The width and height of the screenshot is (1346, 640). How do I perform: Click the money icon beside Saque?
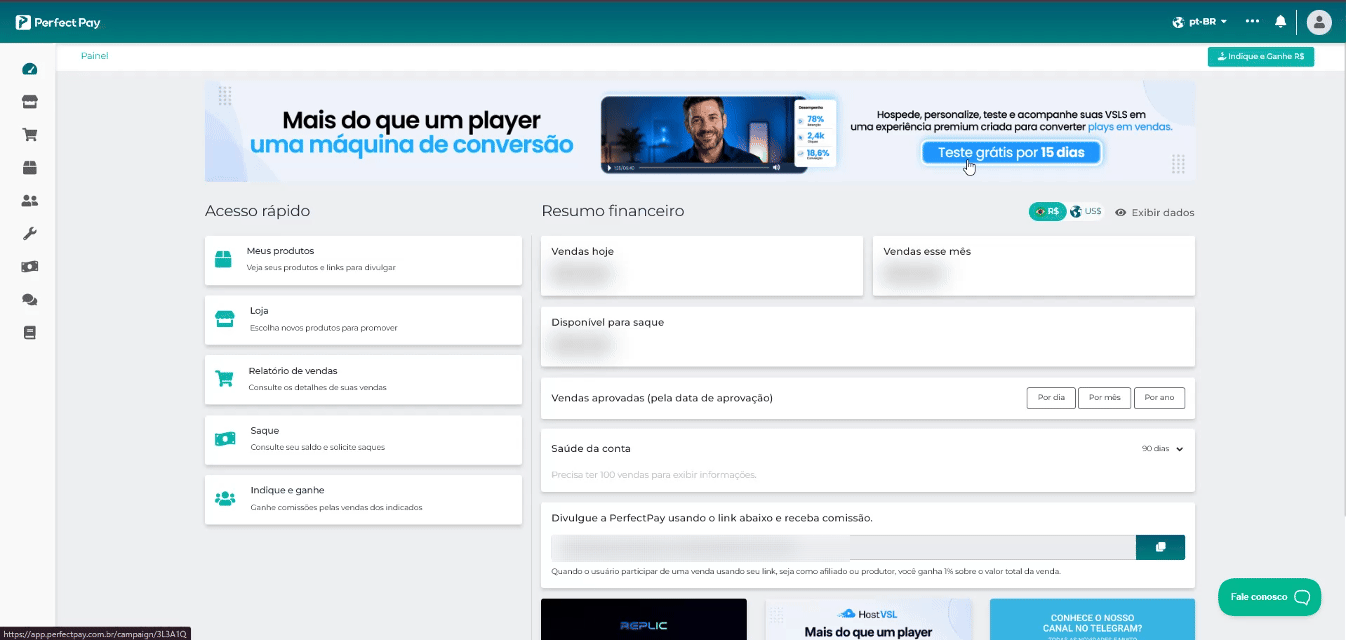click(224, 439)
